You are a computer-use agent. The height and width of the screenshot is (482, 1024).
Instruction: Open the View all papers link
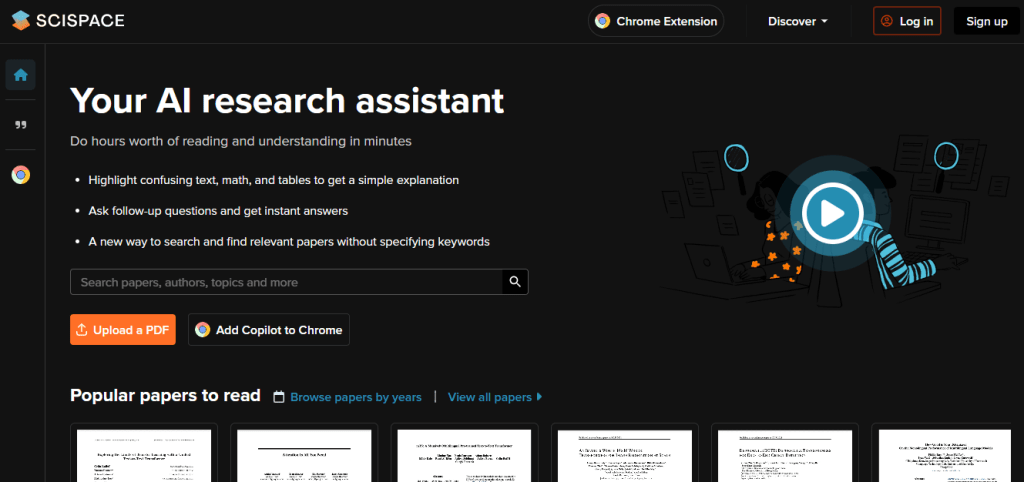pos(495,397)
